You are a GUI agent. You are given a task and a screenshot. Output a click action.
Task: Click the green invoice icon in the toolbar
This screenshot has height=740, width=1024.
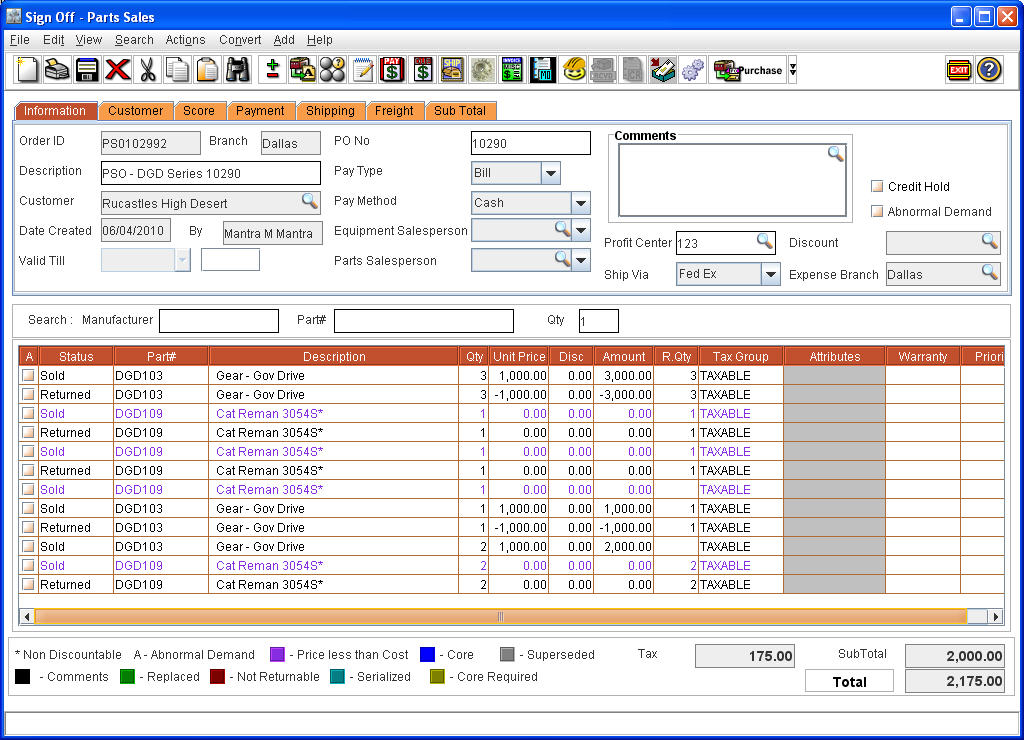513,70
